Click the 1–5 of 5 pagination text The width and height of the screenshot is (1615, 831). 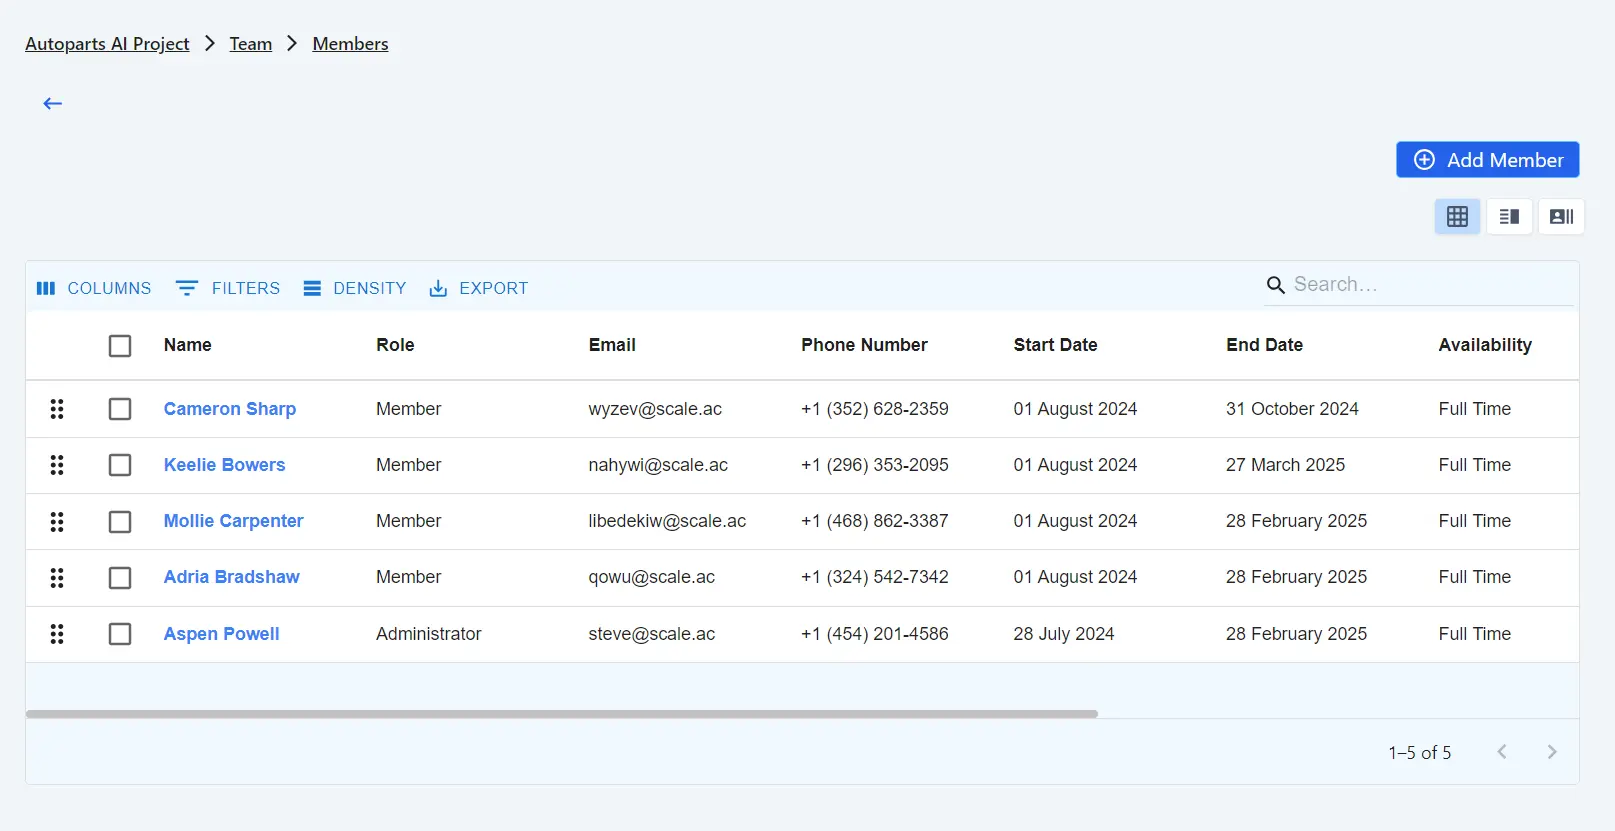(x=1419, y=752)
